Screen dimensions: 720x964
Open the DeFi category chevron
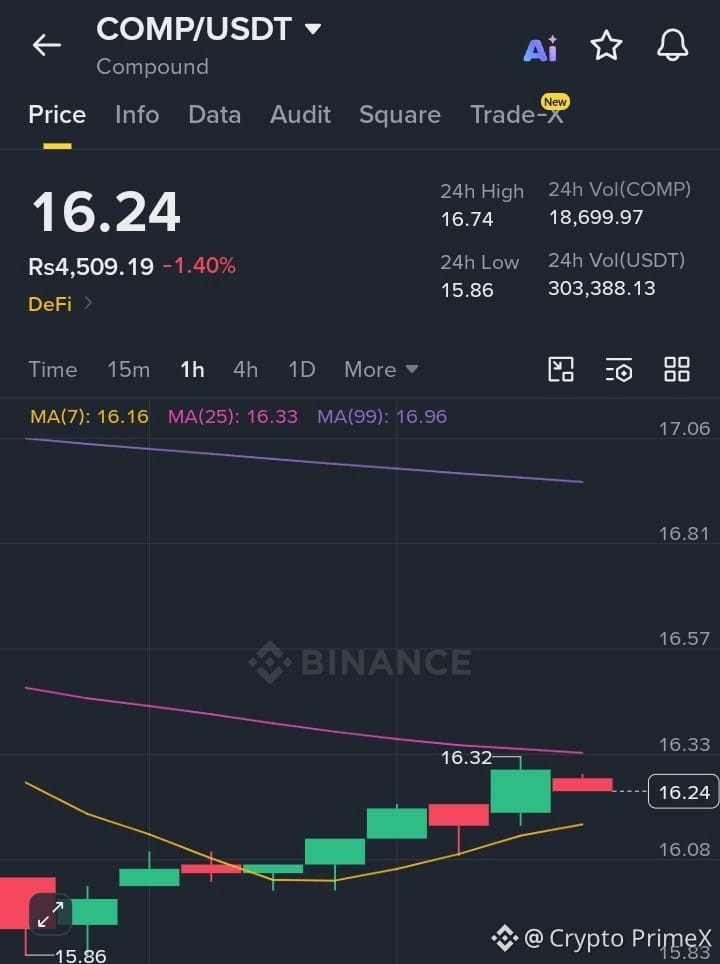coord(87,302)
